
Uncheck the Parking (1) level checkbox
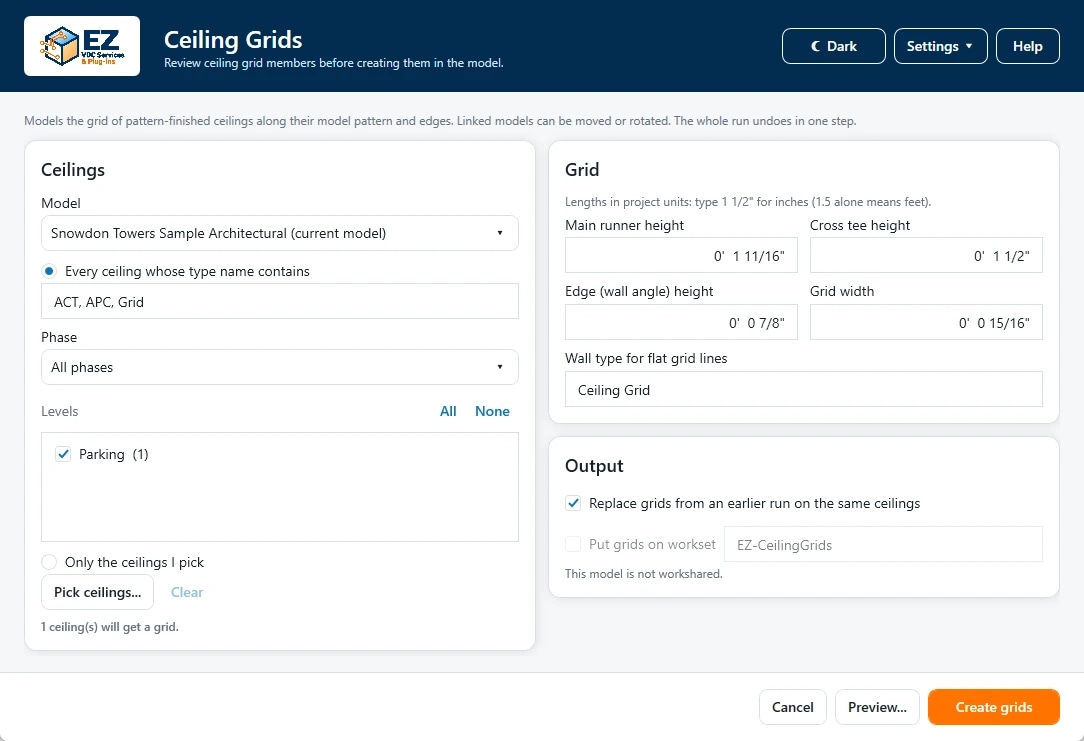pos(63,454)
